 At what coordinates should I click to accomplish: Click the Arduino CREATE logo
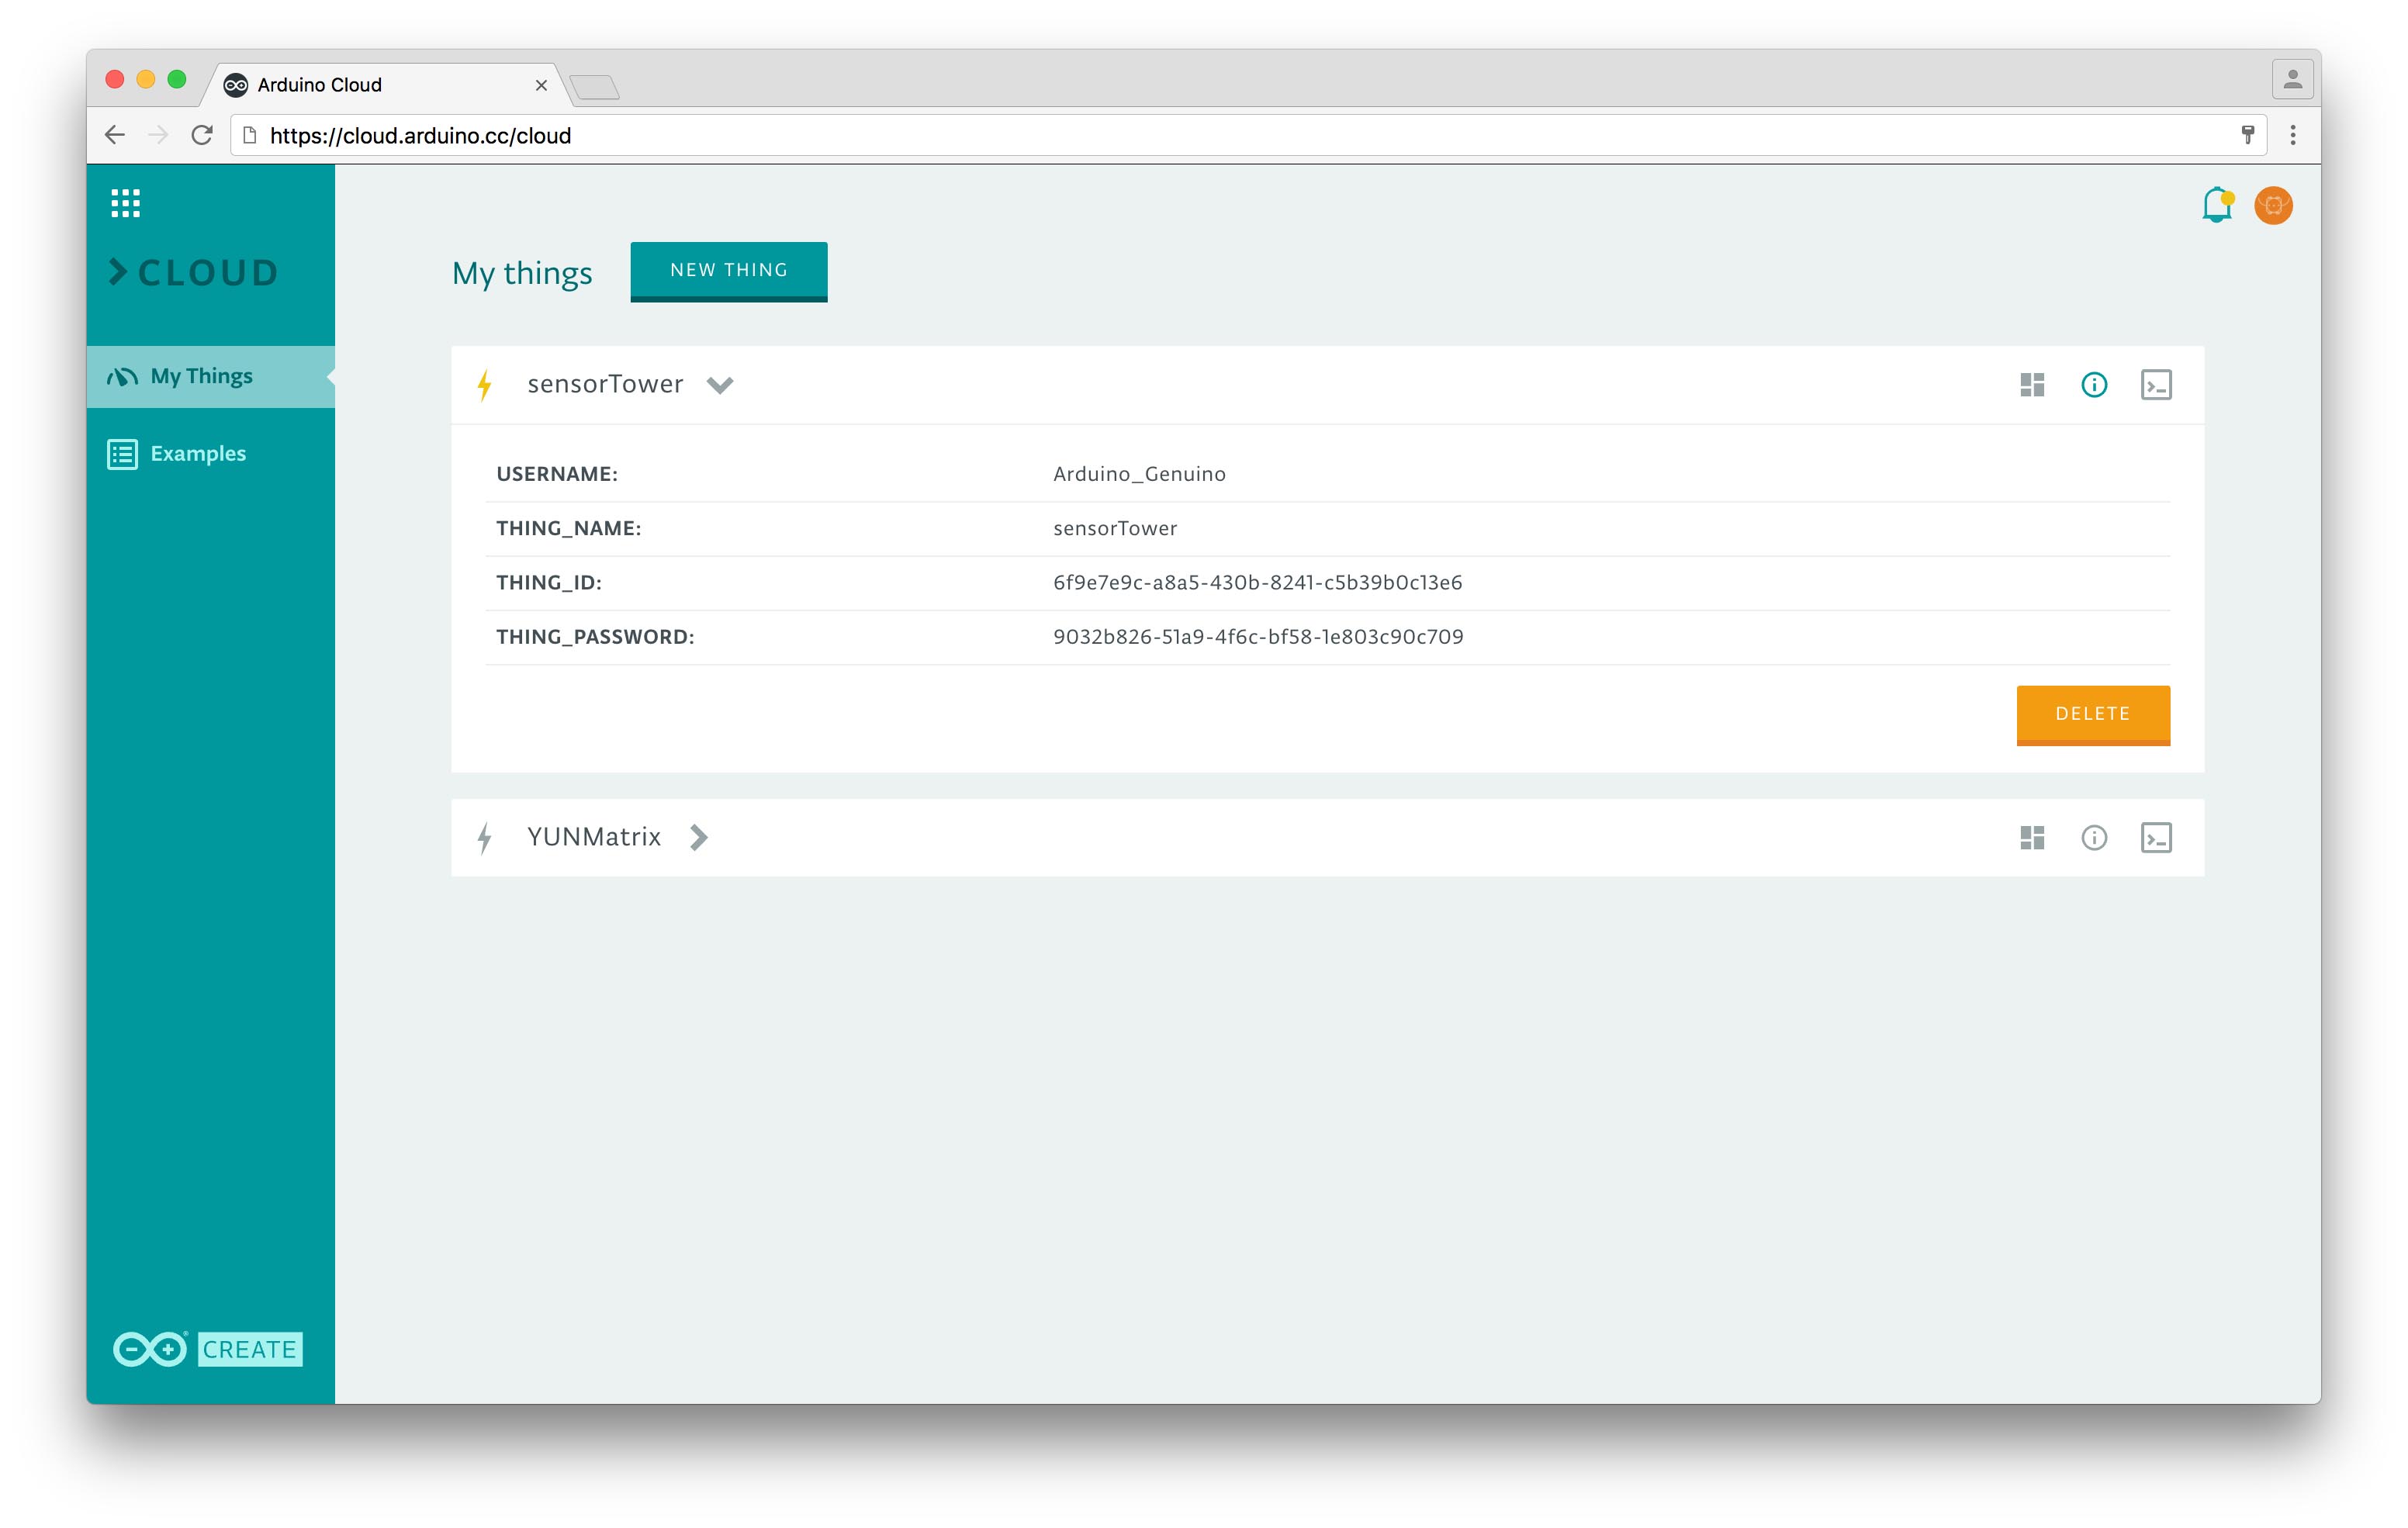pyautogui.click(x=208, y=1349)
